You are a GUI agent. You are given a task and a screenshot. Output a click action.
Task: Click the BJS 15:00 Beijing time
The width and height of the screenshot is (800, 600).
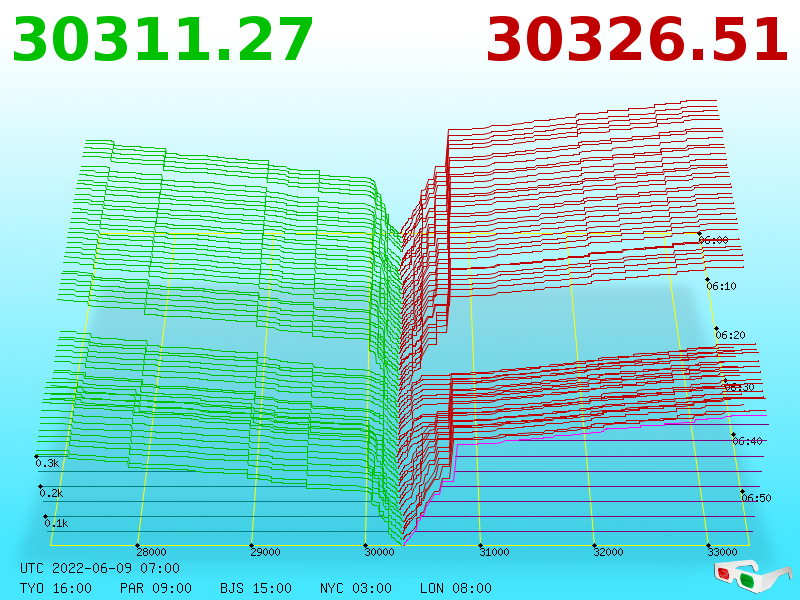256,588
